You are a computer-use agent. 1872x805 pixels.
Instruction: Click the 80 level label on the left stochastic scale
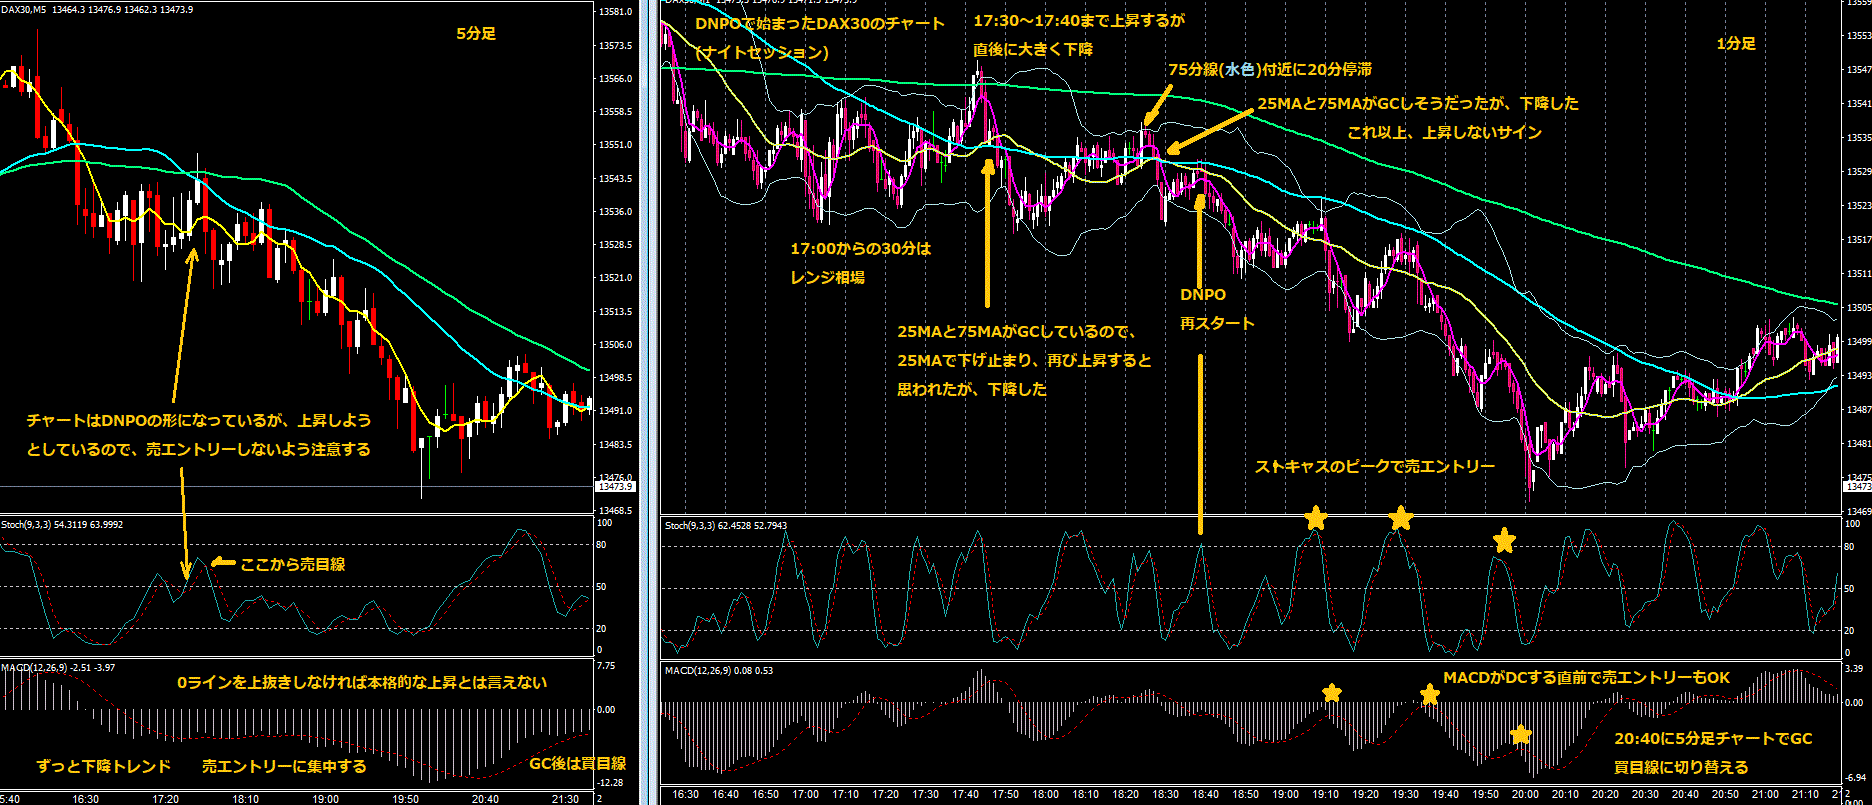click(601, 545)
